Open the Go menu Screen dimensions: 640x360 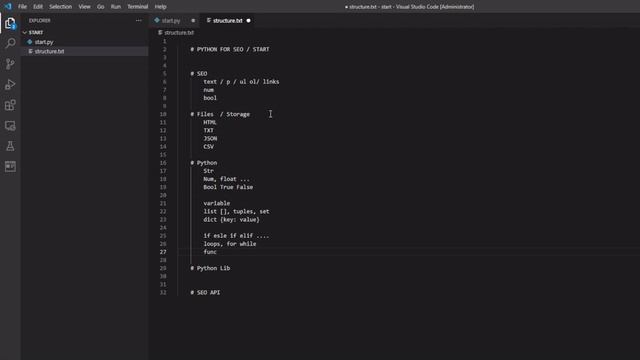100,7
